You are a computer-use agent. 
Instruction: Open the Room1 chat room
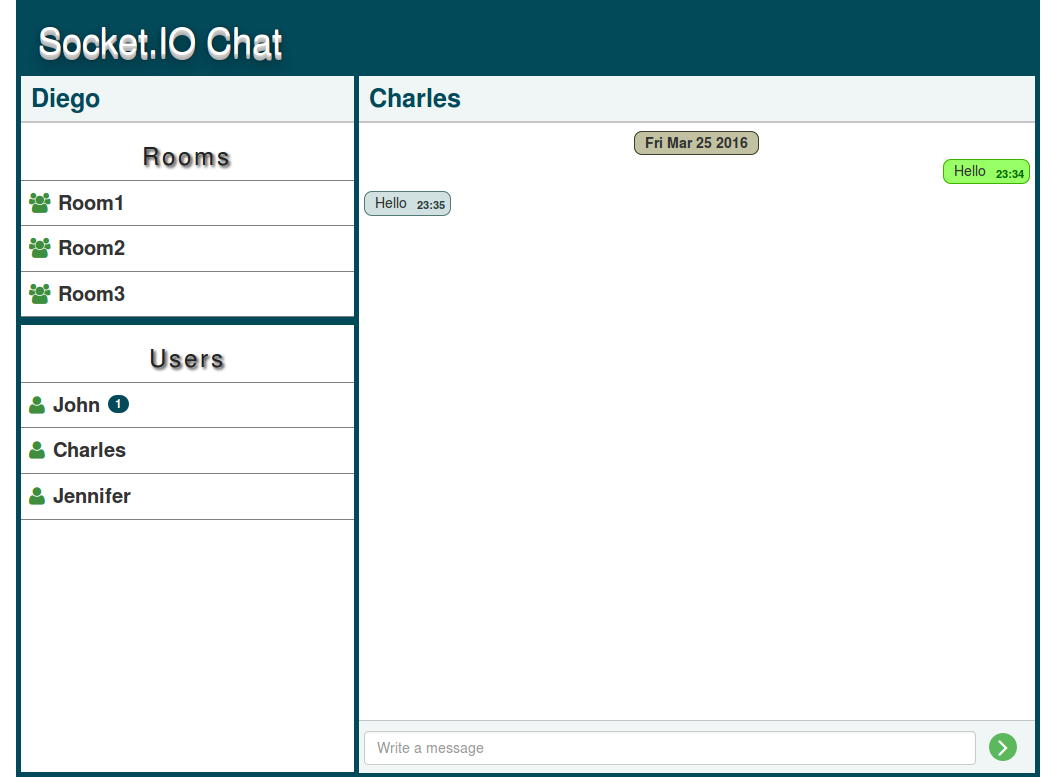tap(187, 203)
